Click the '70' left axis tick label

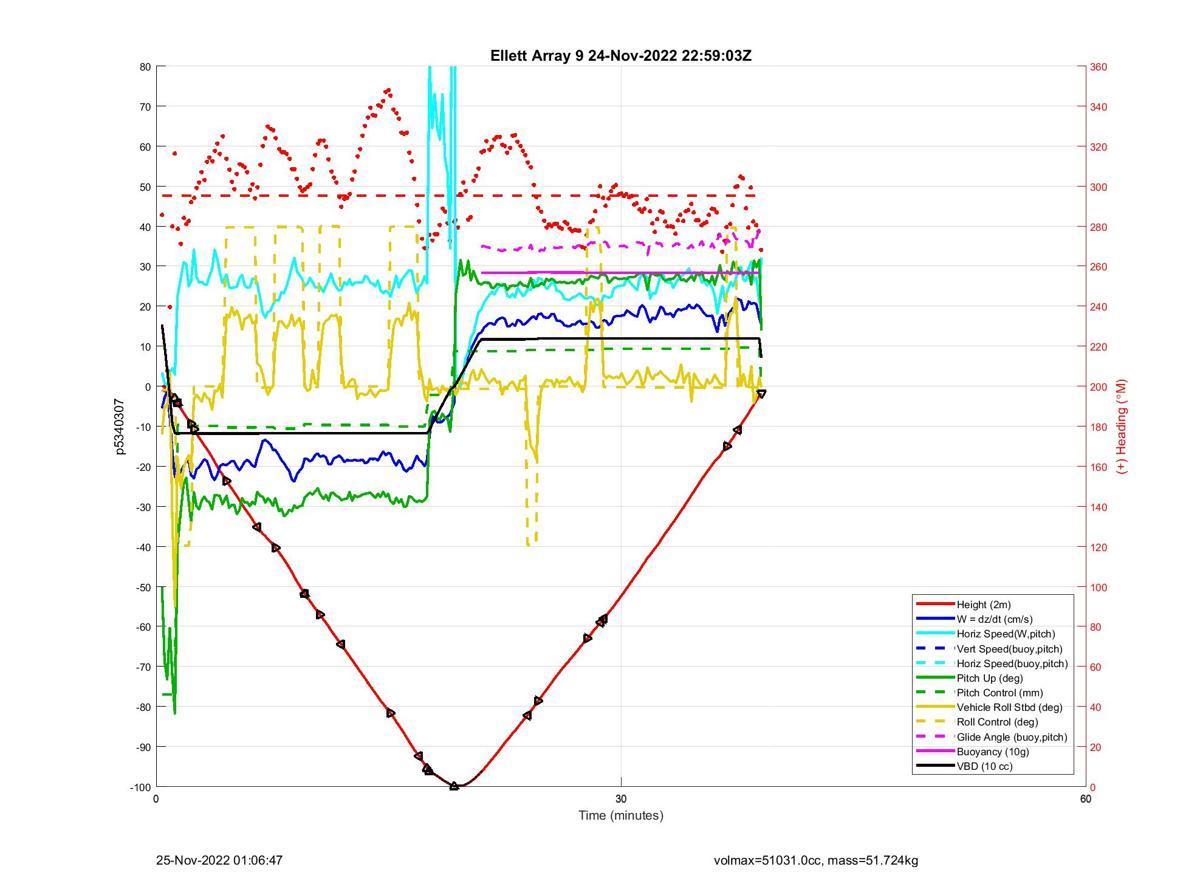(x=145, y=107)
